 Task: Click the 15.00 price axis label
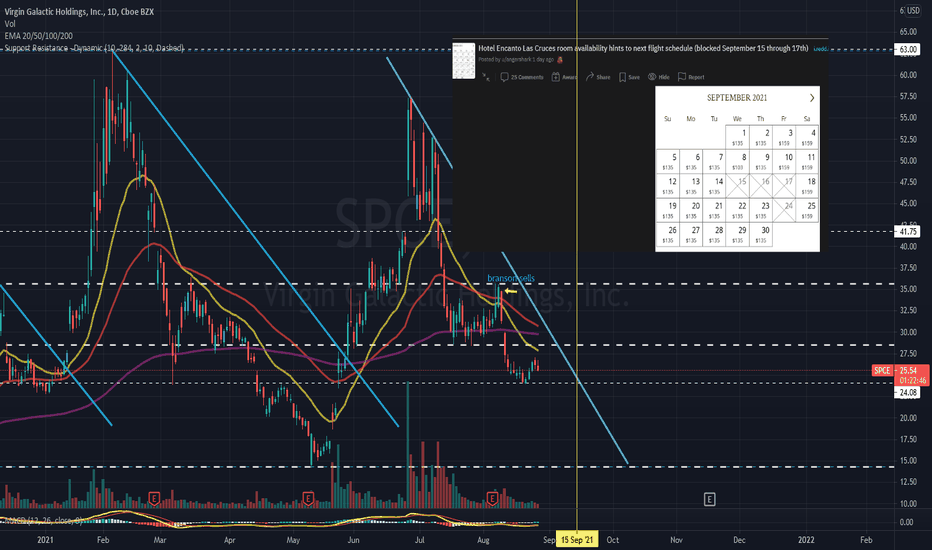click(908, 460)
